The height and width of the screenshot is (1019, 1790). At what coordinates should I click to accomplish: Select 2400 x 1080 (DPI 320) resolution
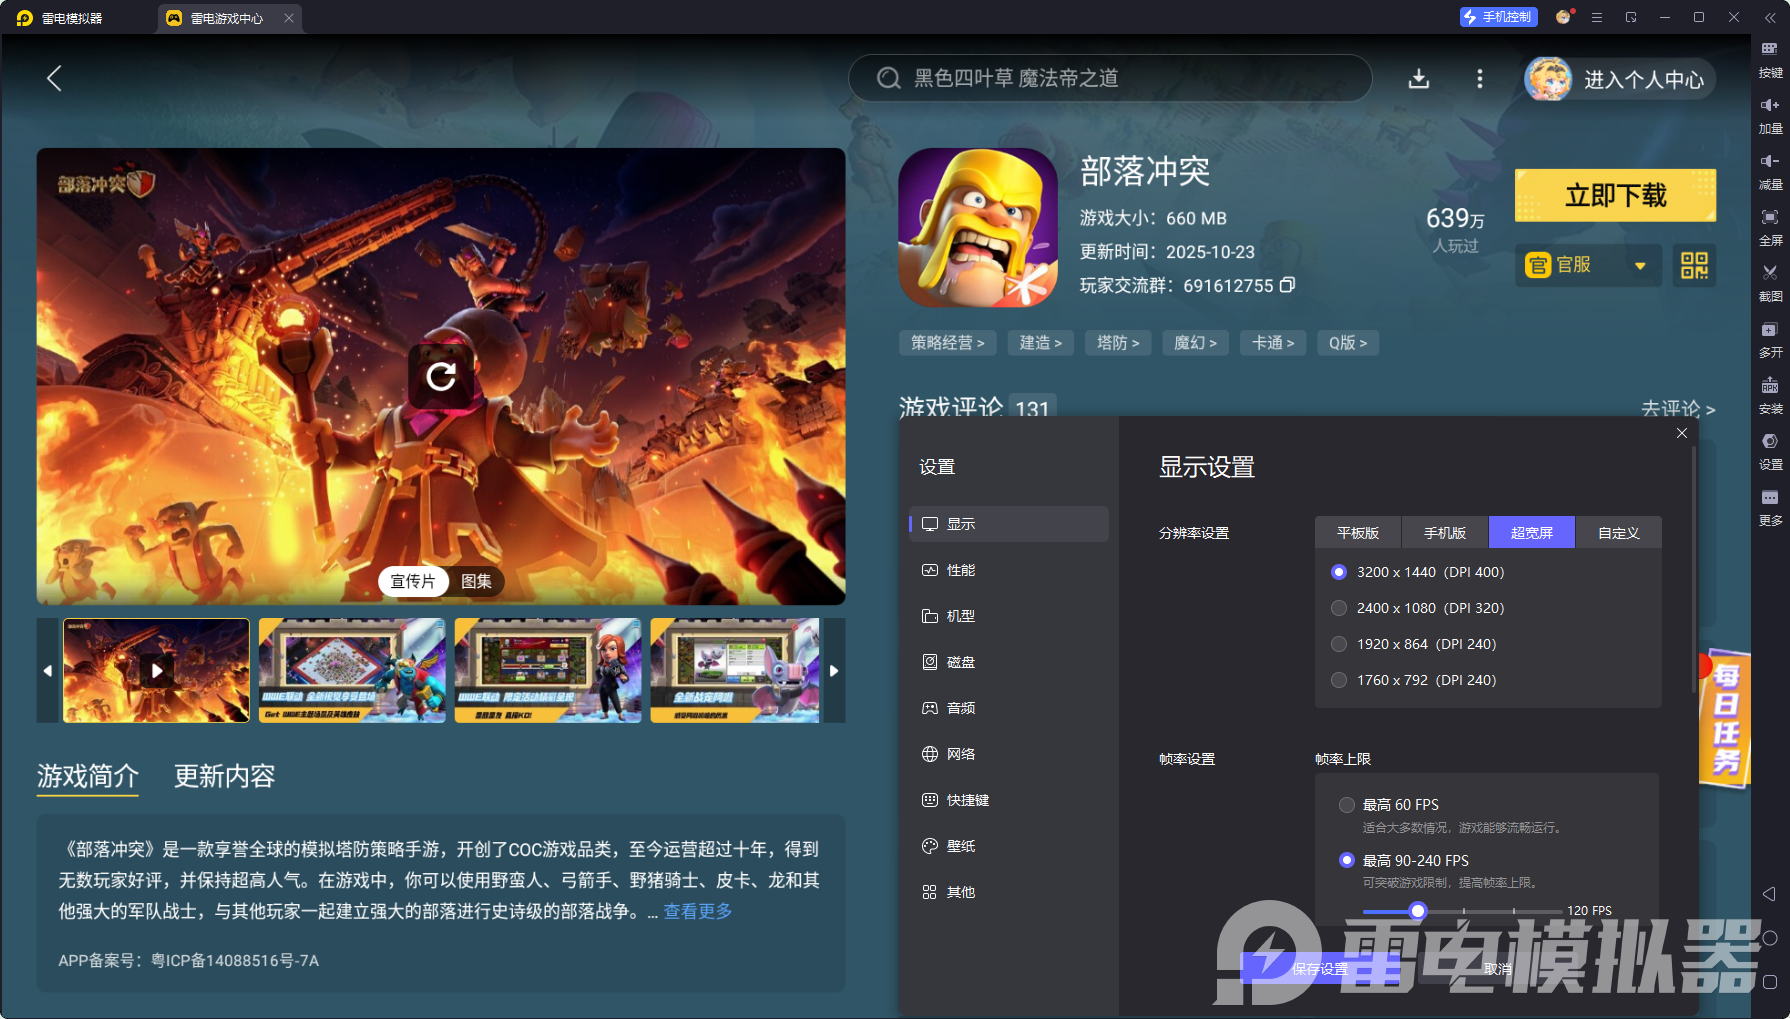pyautogui.click(x=1418, y=608)
